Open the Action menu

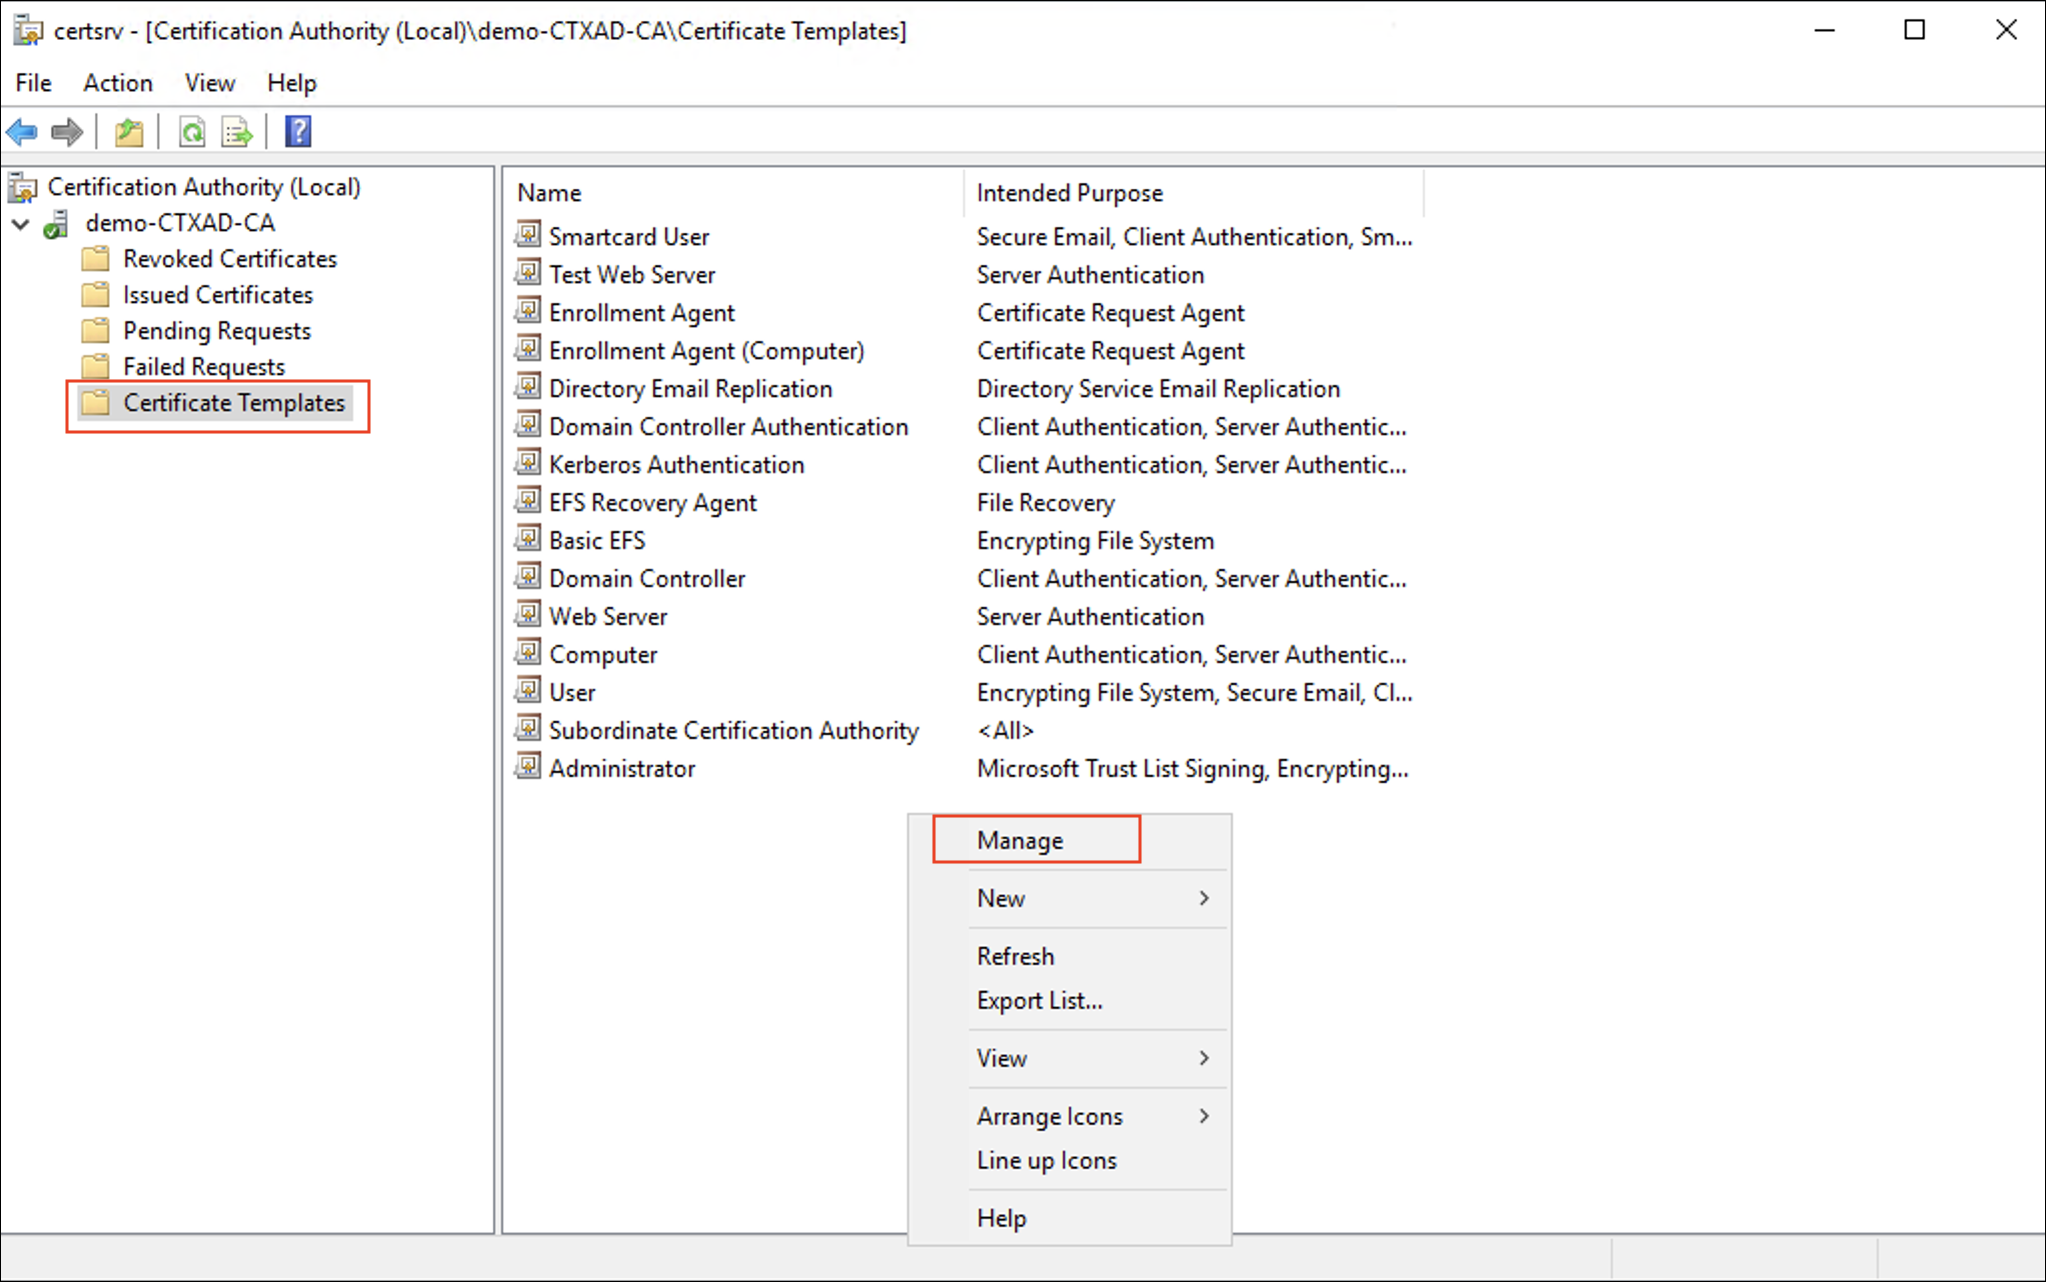tap(118, 83)
